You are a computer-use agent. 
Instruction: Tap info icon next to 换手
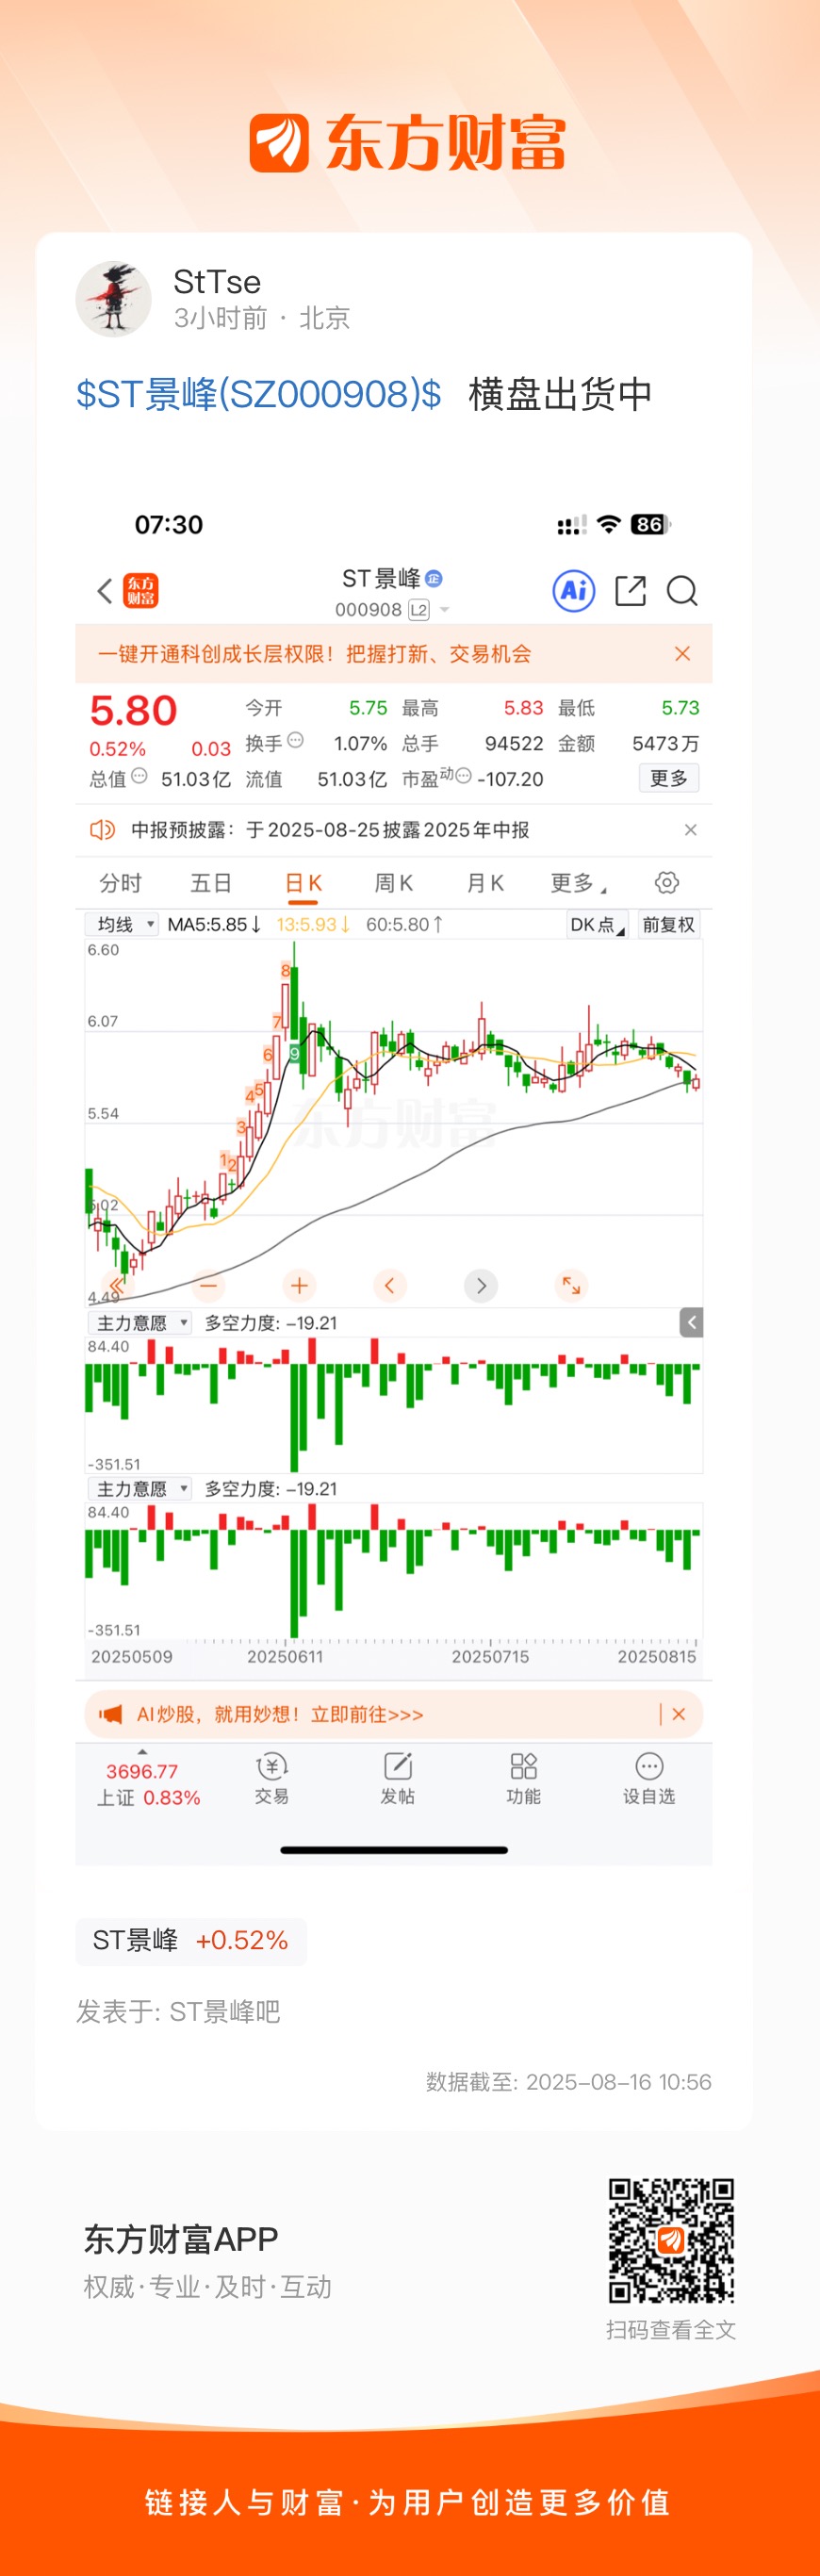(x=295, y=740)
